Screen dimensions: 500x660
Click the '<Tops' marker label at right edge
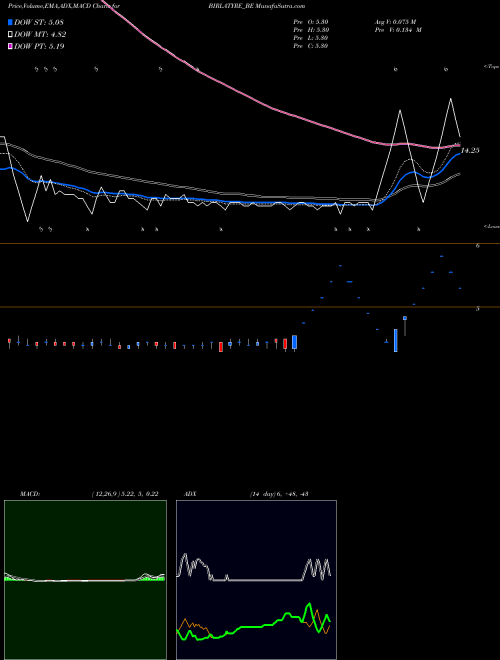click(492, 67)
